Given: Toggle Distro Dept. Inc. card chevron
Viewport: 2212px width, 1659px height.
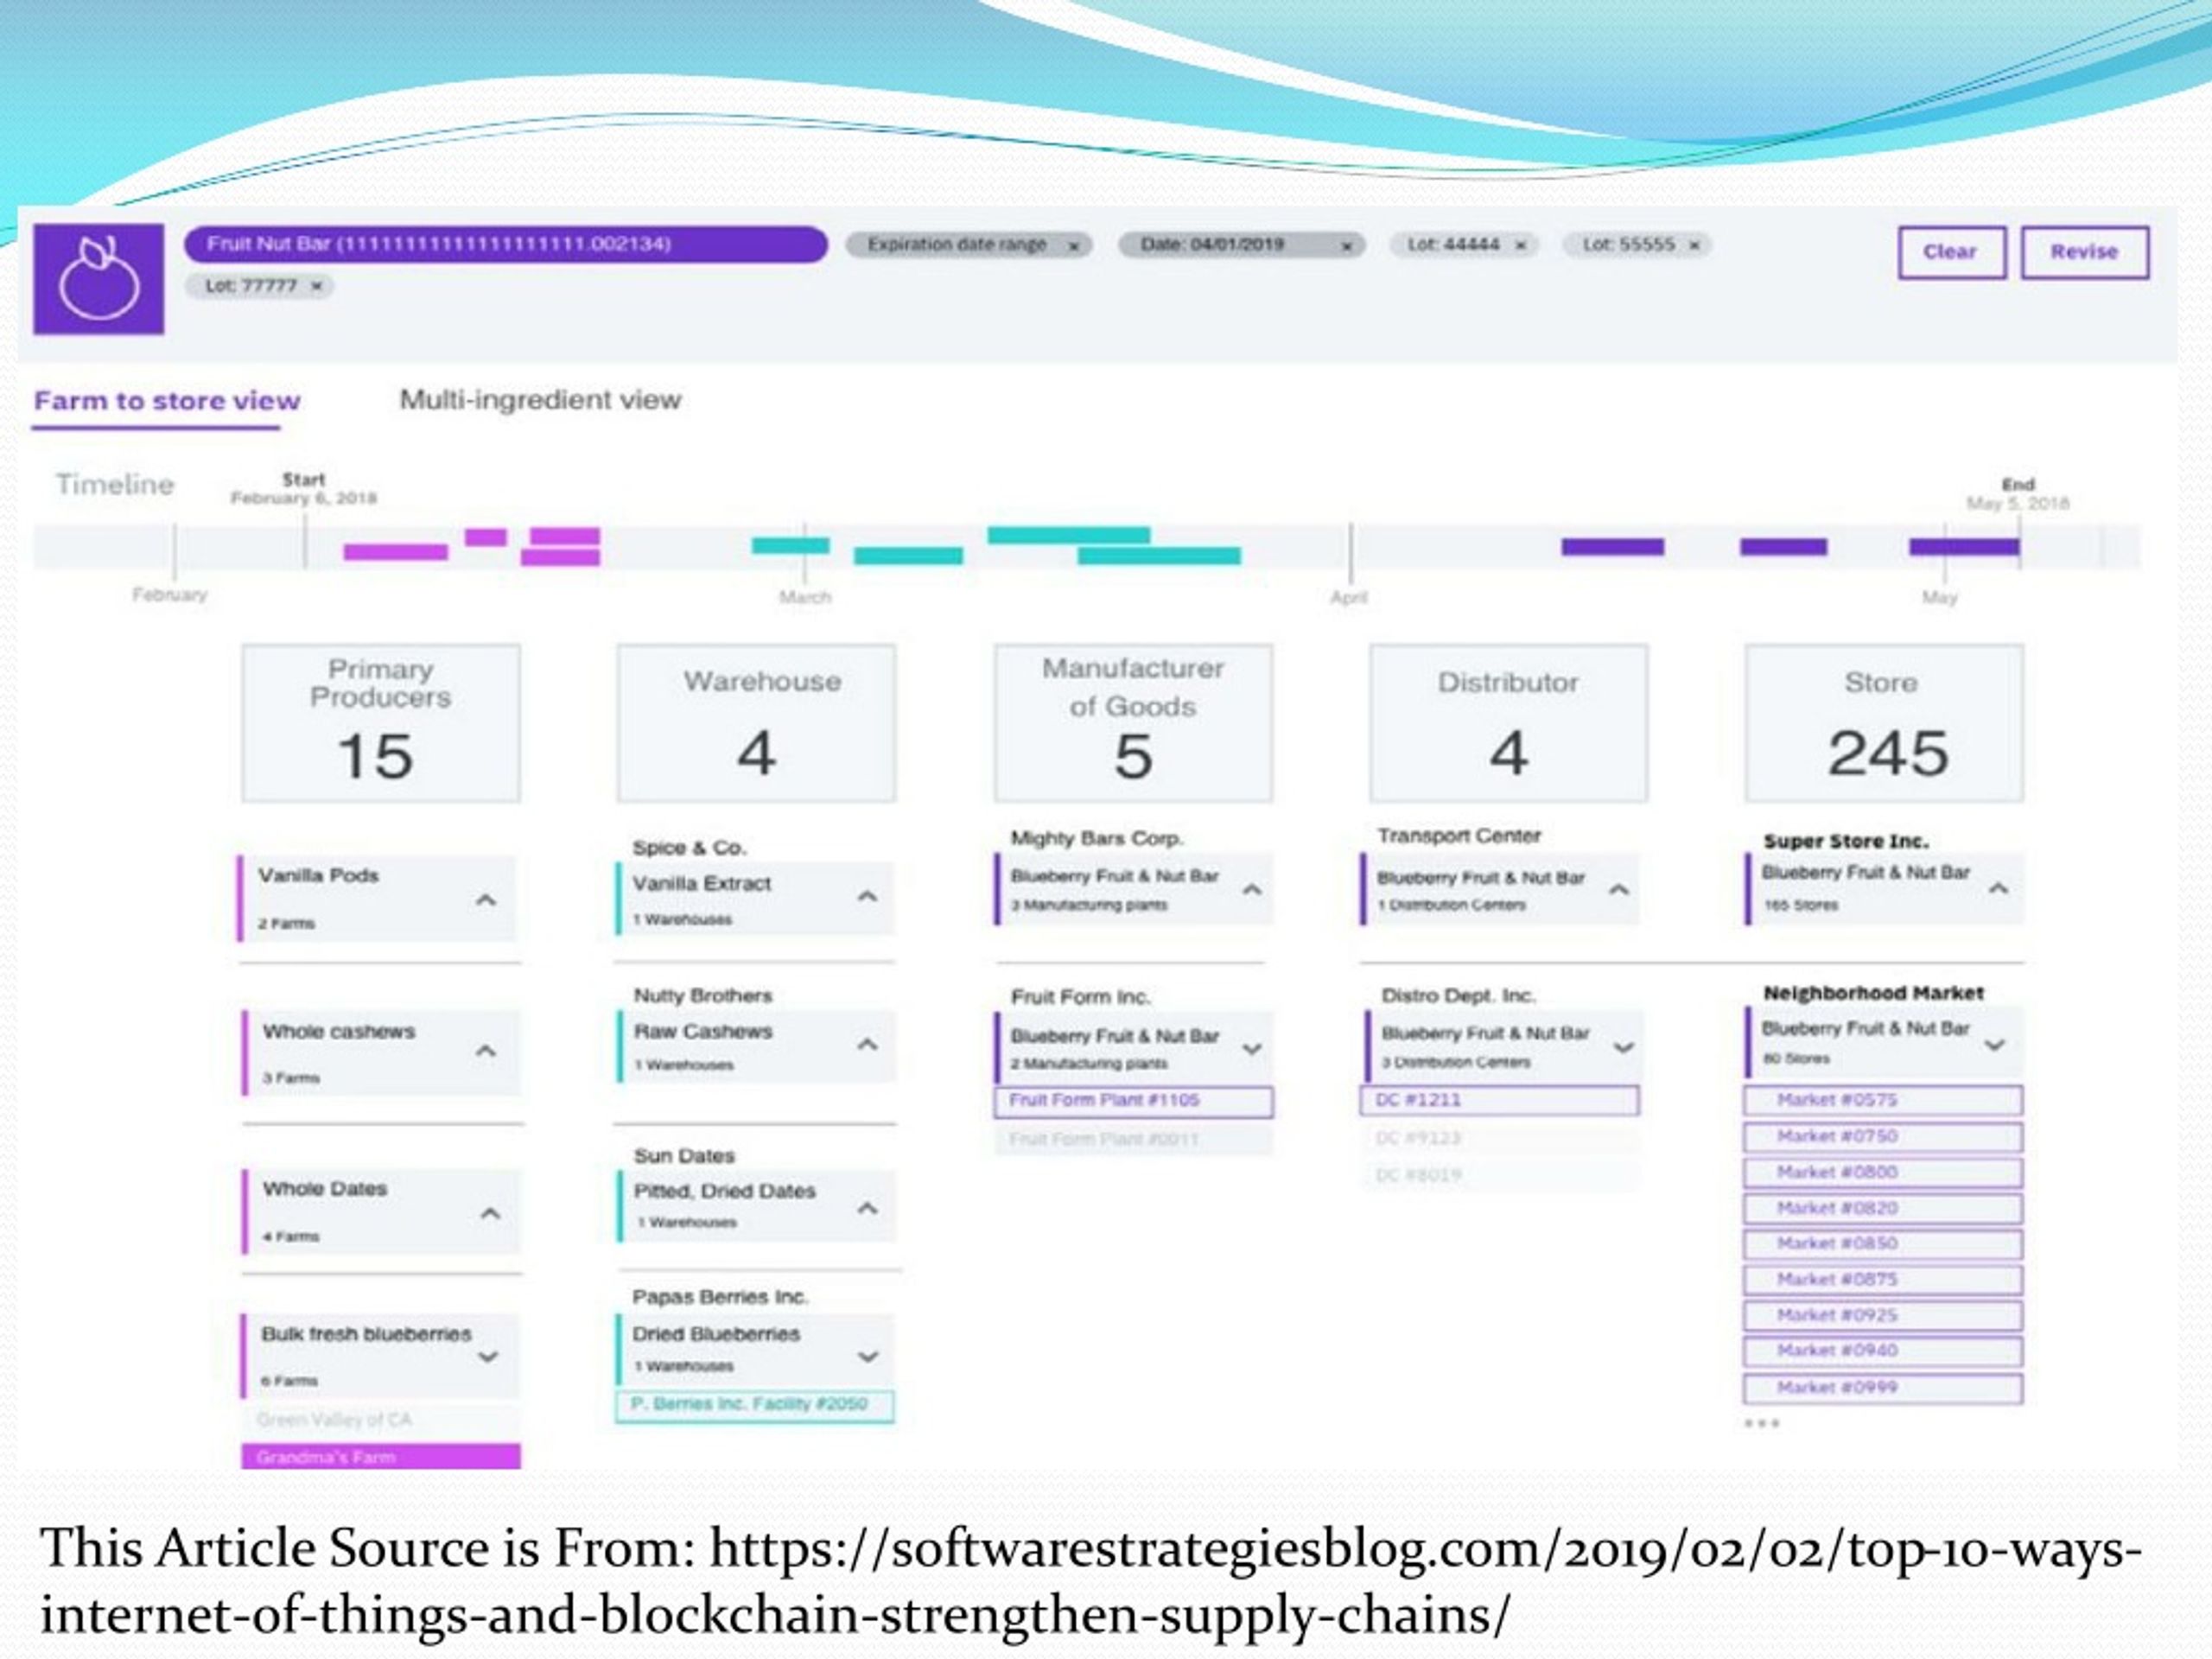Looking at the screenshot, I should [1624, 1047].
